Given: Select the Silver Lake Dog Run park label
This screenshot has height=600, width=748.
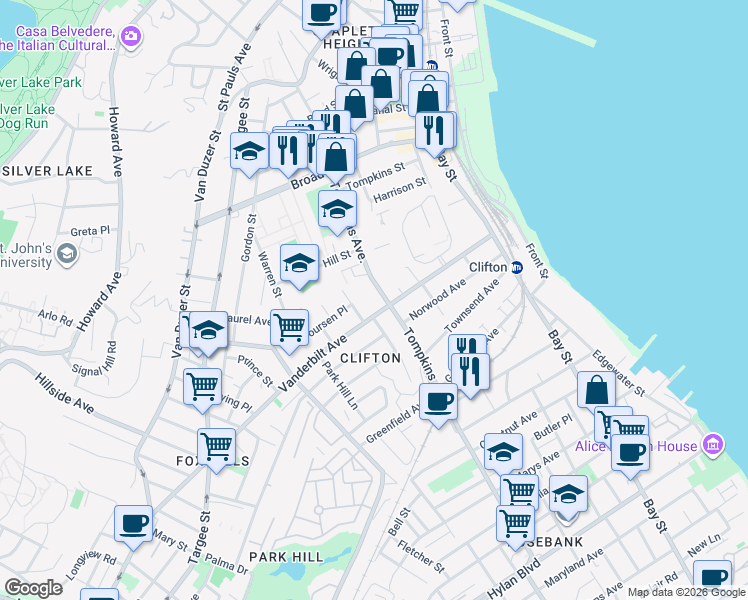Looking at the screenshot, I should click(x=27, y=116).
